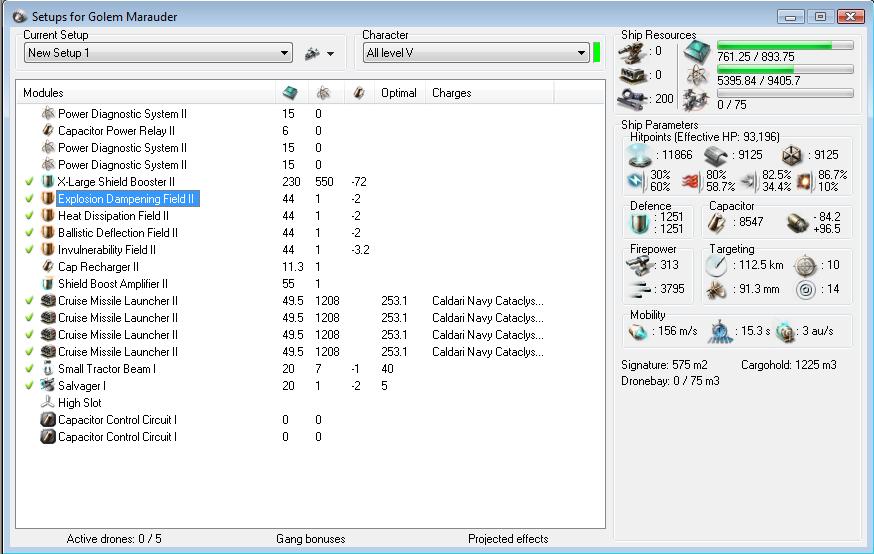Click the launcher hardpoints icon in Ship Resources
The width and height of the screenshot is (874, 554).
(633, 75)
